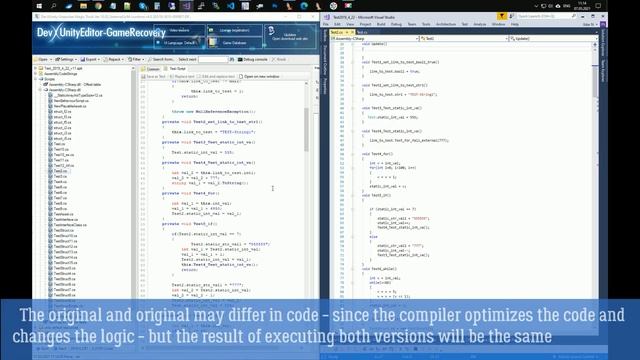
Task: Open the Filter dropdown
Action: (136, 60)
